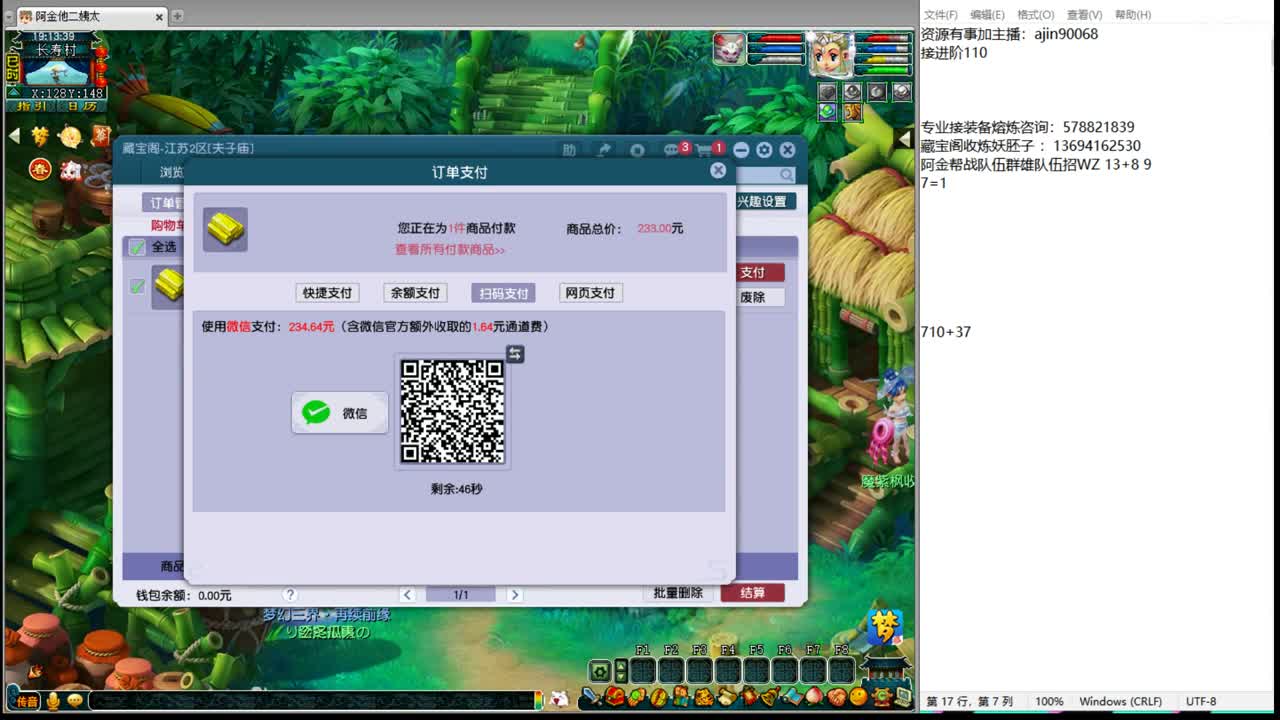Click the green gem buff icon

pos(827,112)
